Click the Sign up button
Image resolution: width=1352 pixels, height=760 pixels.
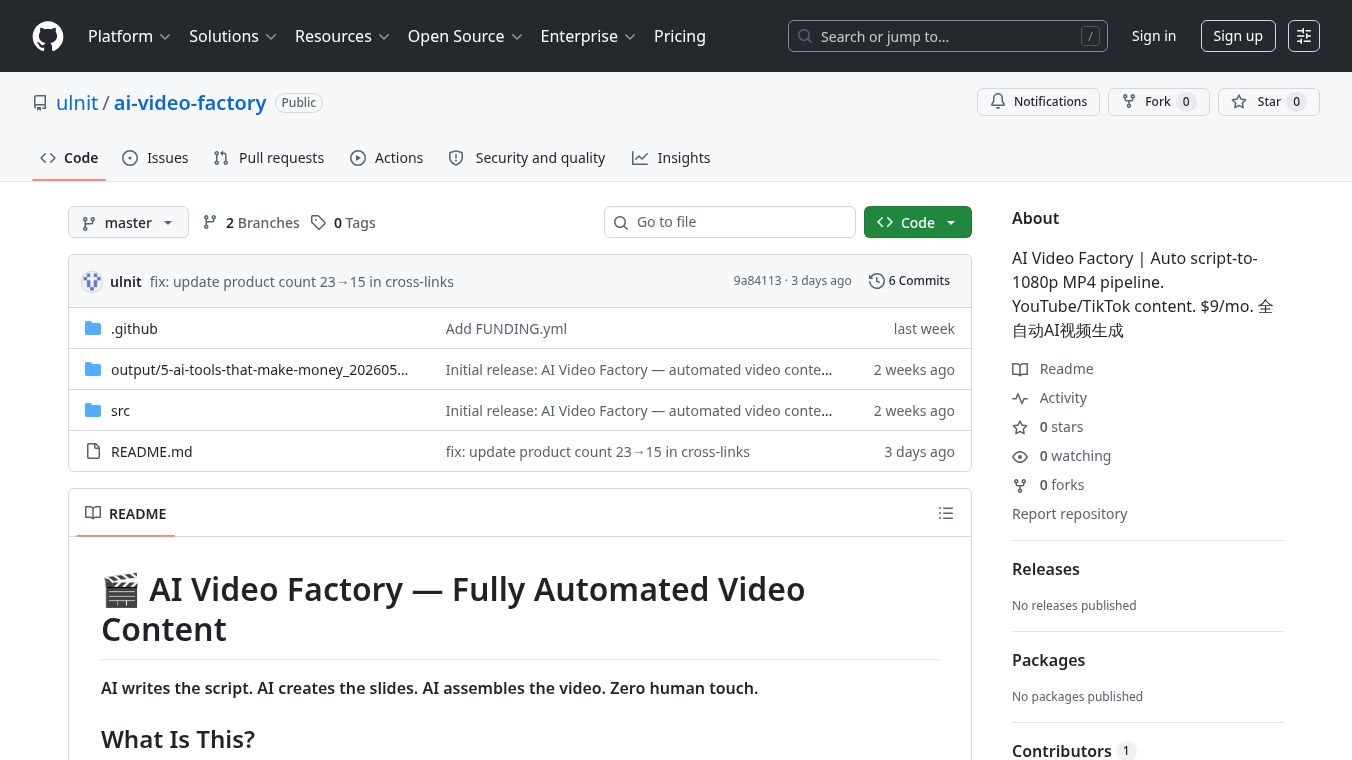point(1238,36)
